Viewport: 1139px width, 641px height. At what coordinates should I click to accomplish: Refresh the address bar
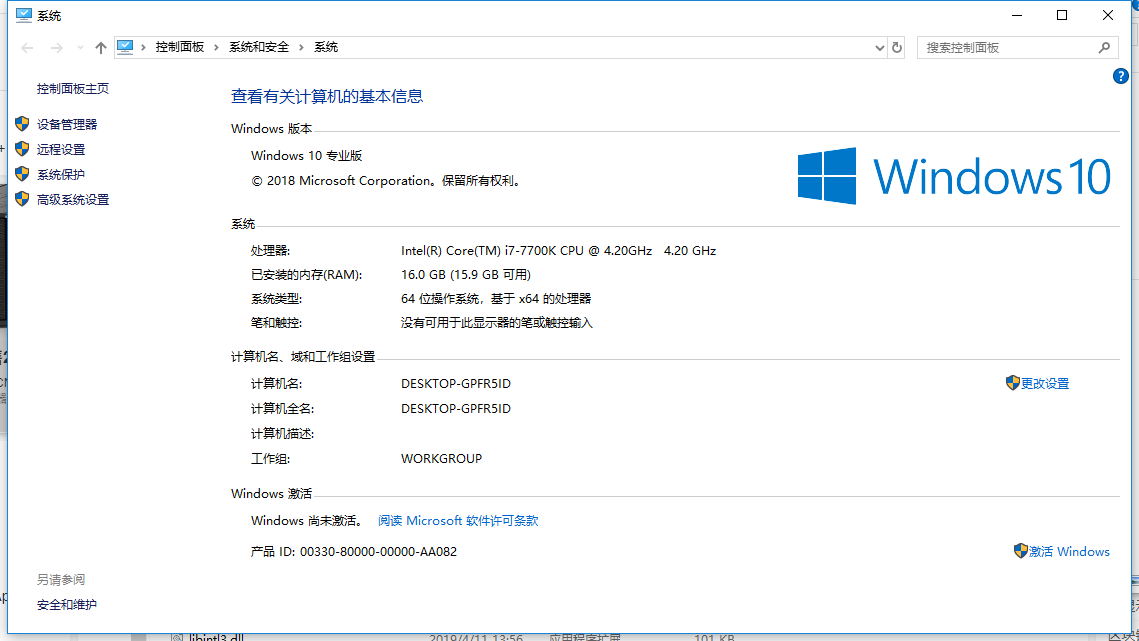pyautogui.click(x=896, y=47)
